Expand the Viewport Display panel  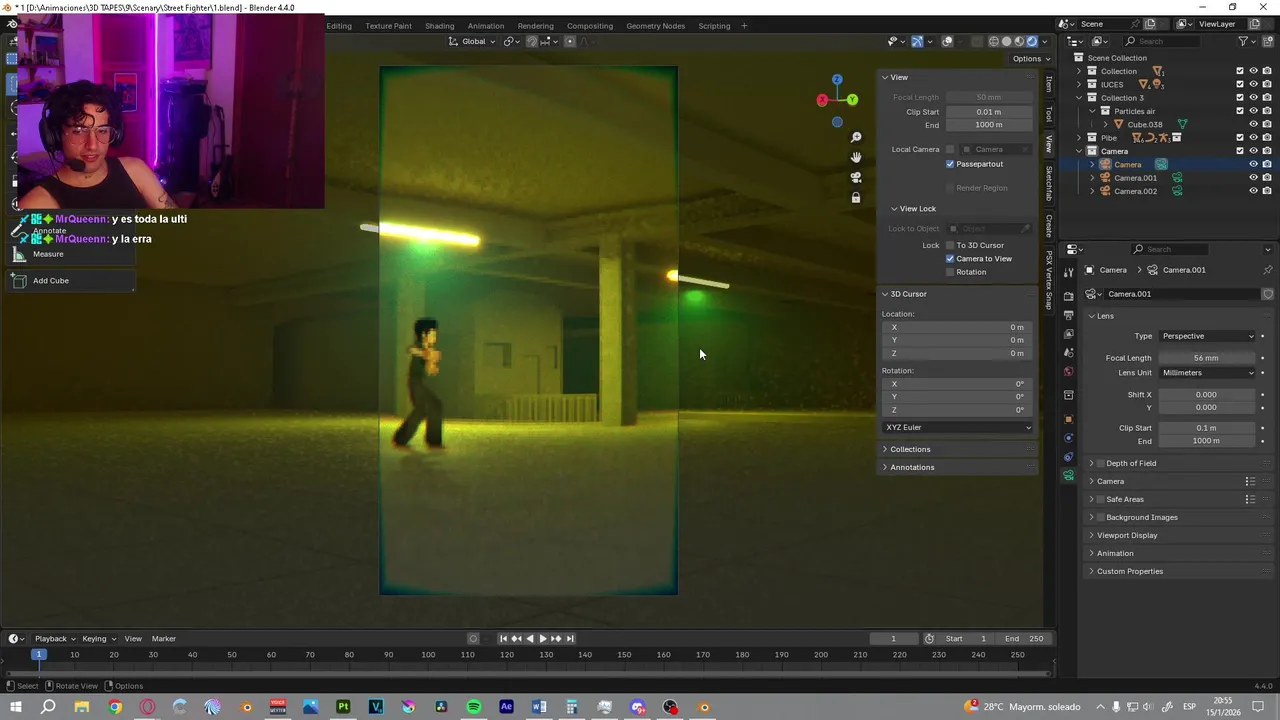pyautogui.click(x=1127, y=535)
